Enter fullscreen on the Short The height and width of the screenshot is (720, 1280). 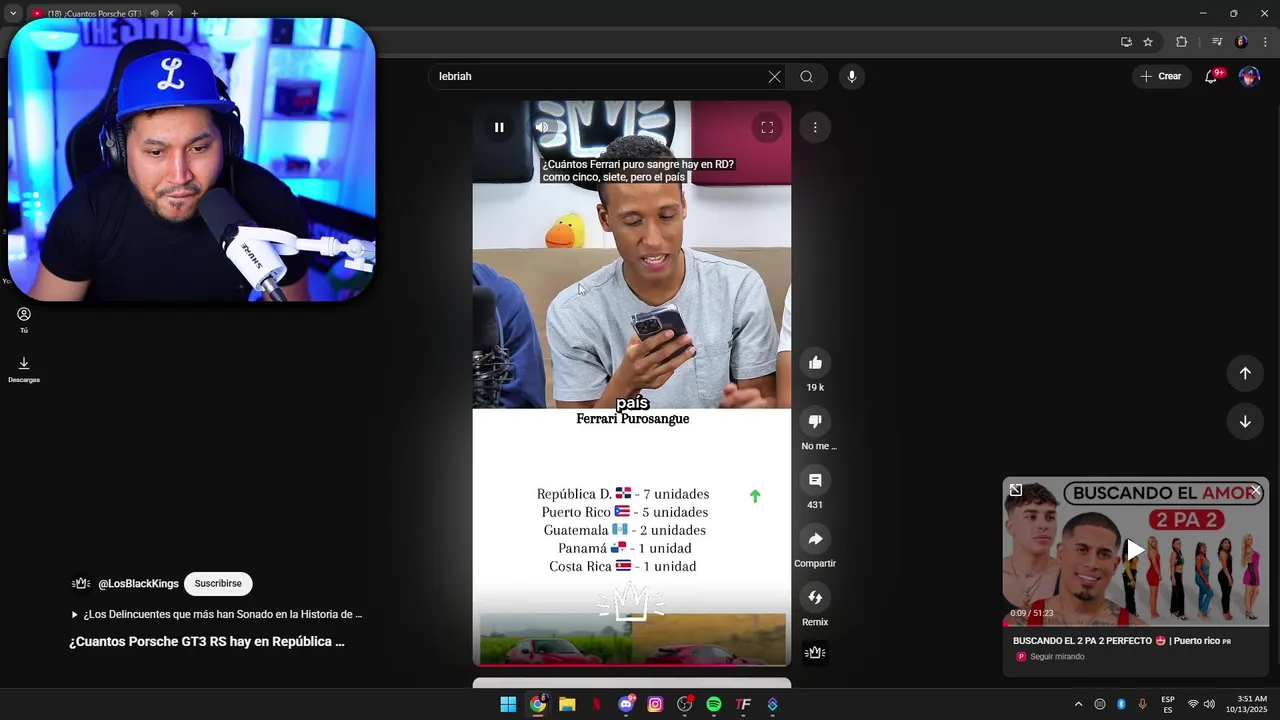(767, 127)
